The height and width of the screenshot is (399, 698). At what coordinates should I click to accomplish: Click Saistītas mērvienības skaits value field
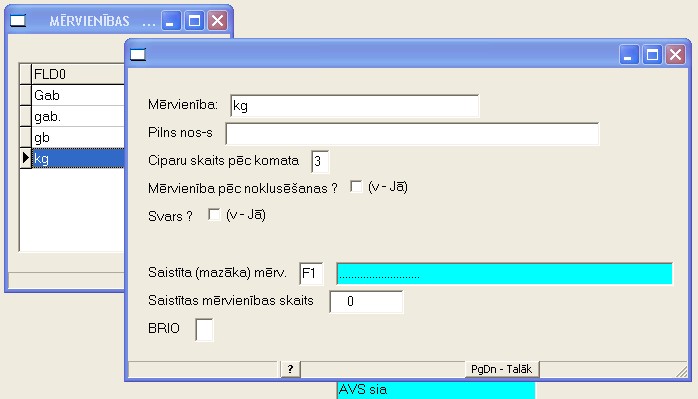pyautogui.click(x=366, y=301)
